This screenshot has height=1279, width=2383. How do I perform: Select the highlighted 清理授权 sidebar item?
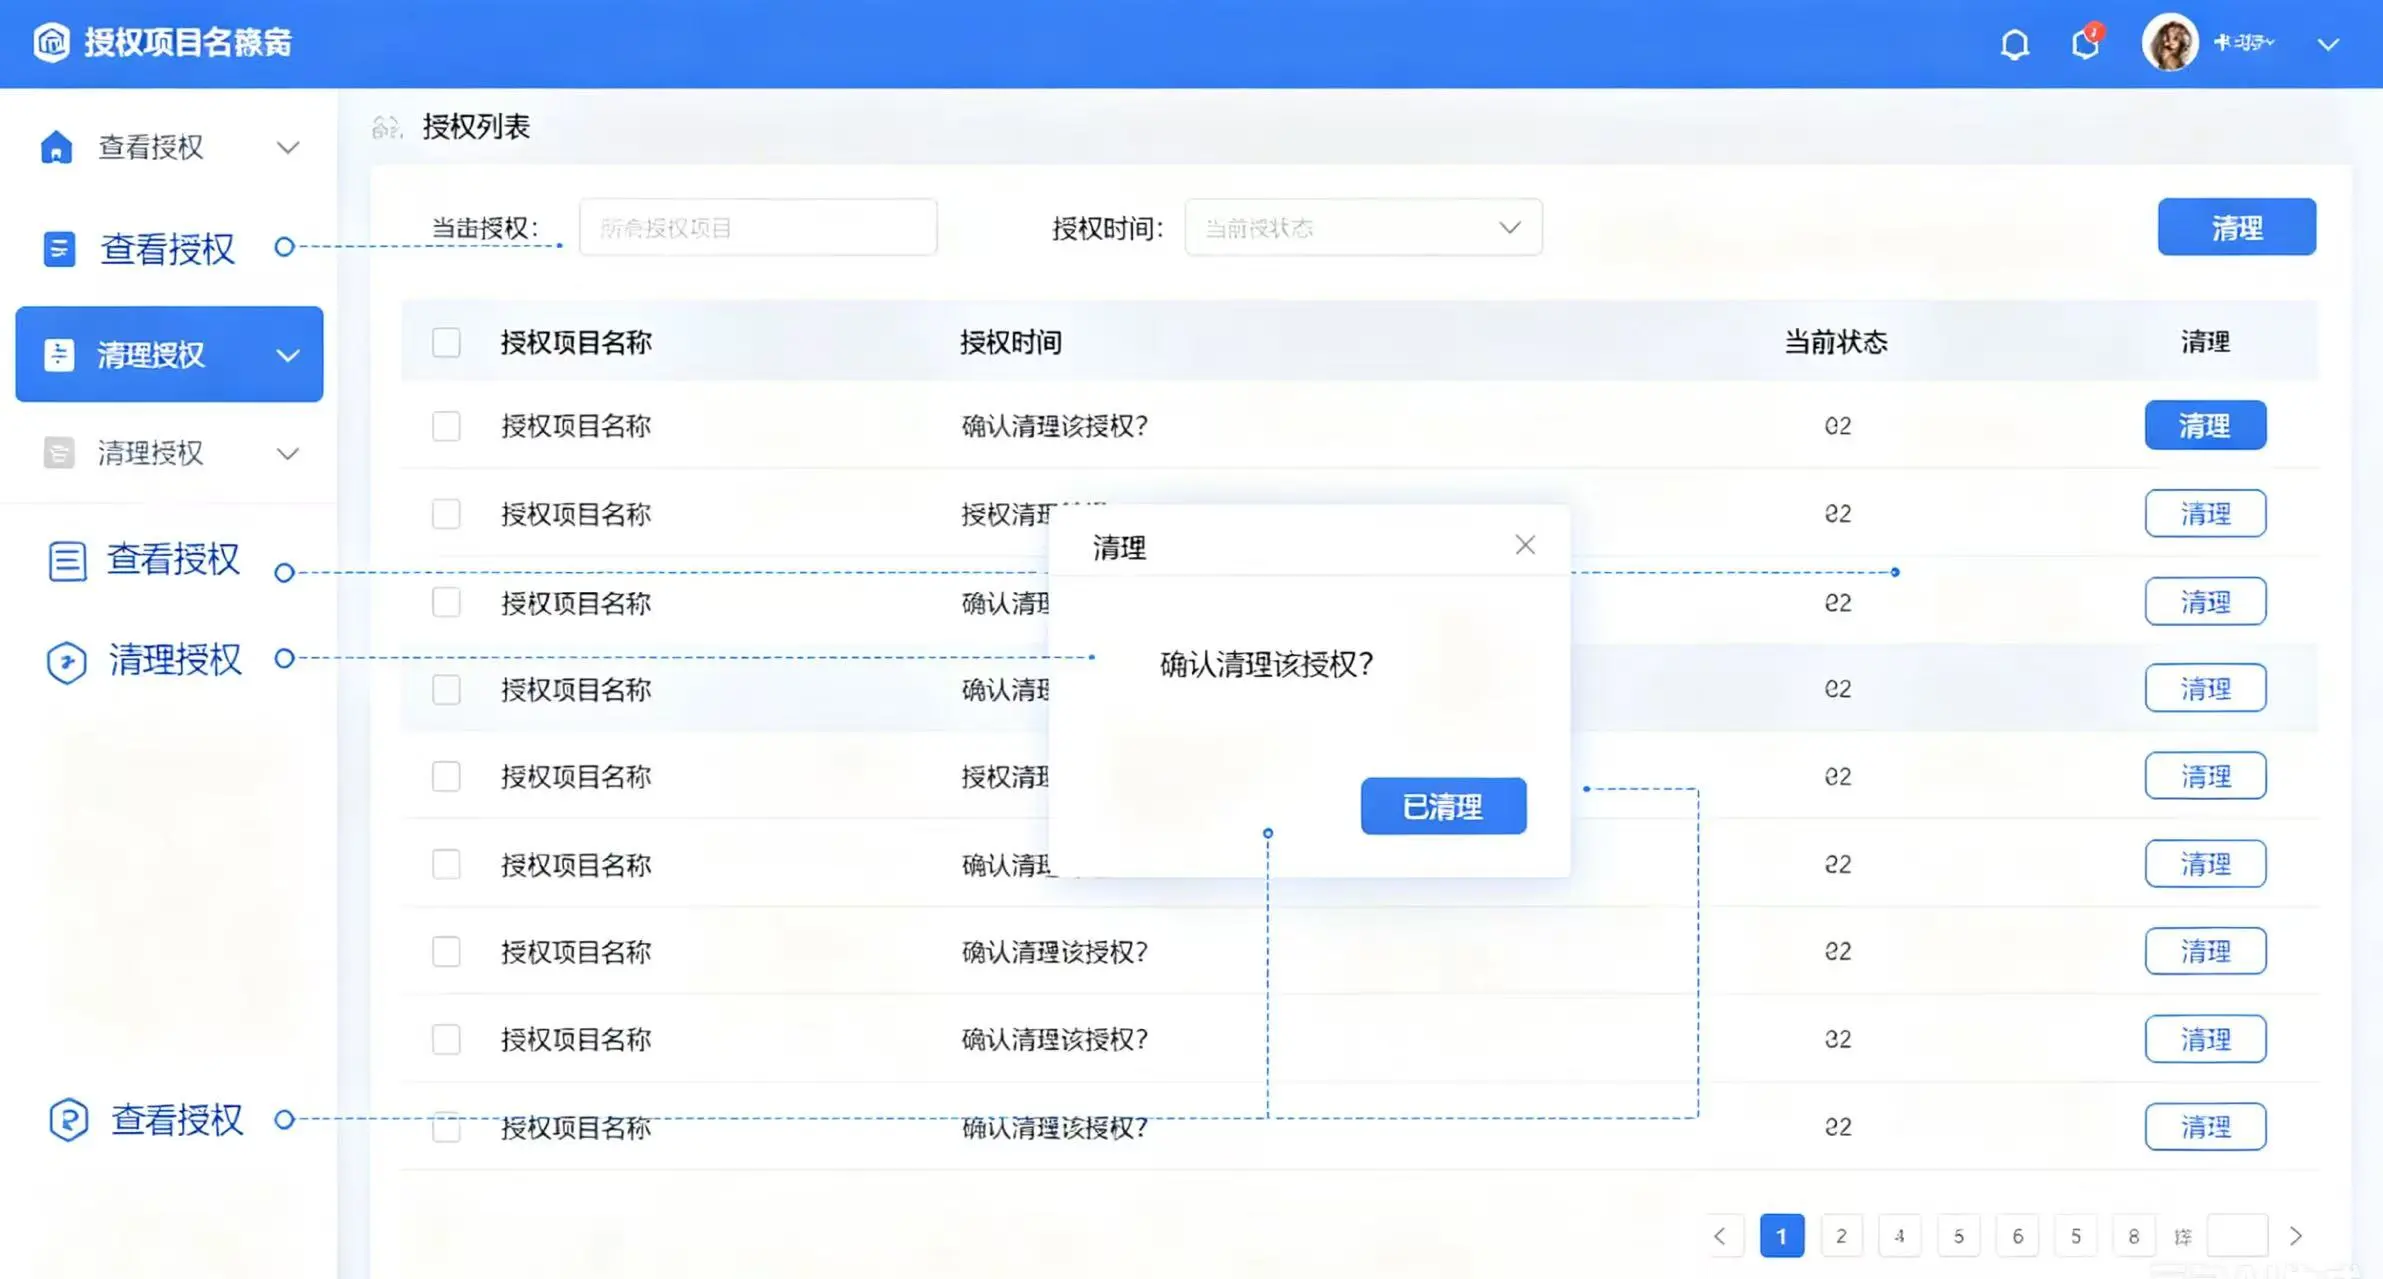coord(169,354)
